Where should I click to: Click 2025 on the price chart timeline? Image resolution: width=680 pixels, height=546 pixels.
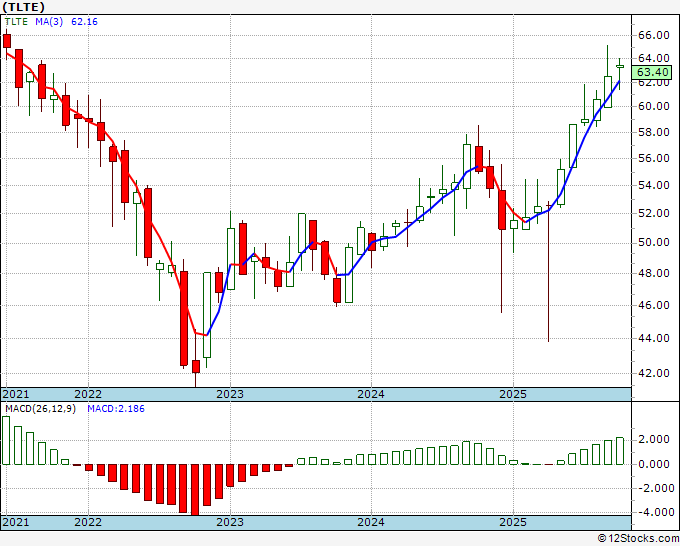[x=513, y=394]
